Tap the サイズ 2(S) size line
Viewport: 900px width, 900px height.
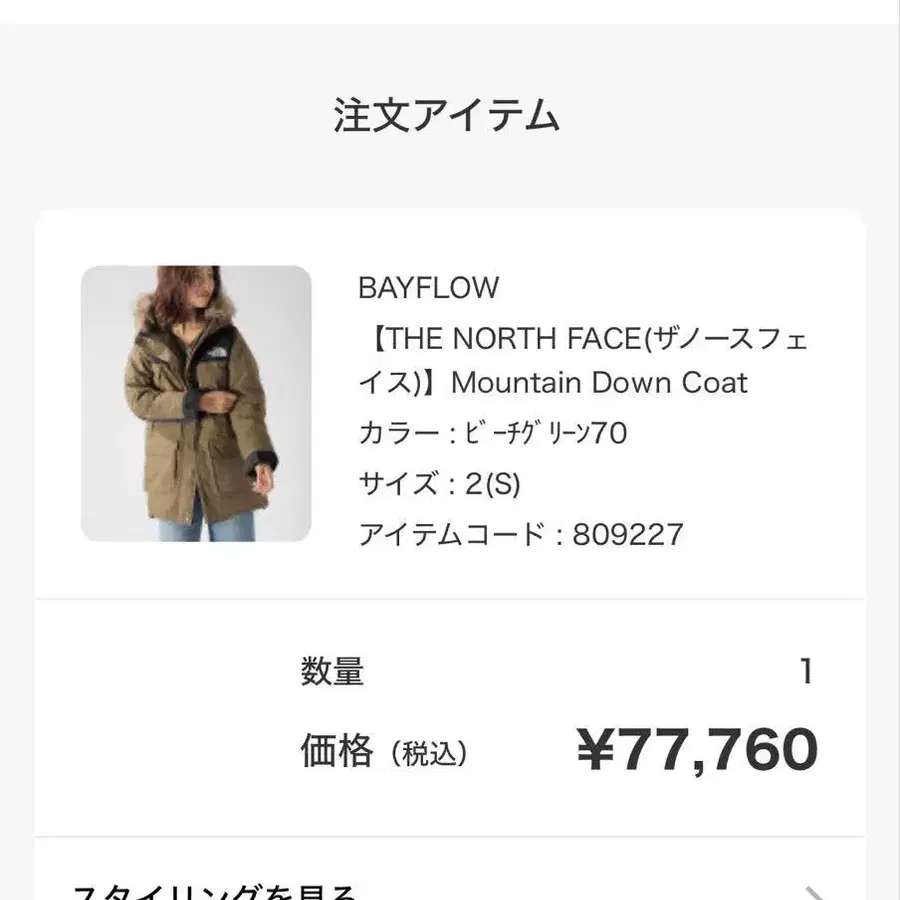pos(439,484)
